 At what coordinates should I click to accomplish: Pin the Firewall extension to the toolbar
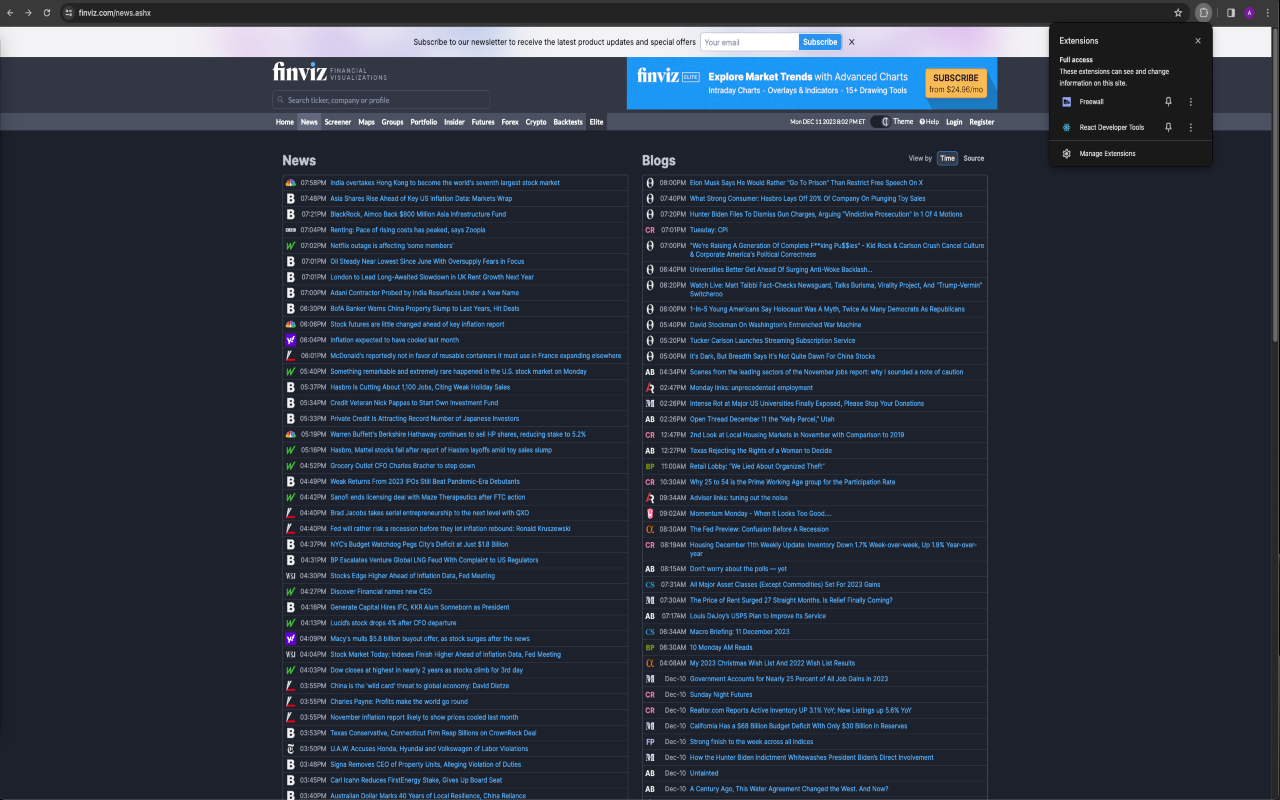click(x=1168, y=101)
